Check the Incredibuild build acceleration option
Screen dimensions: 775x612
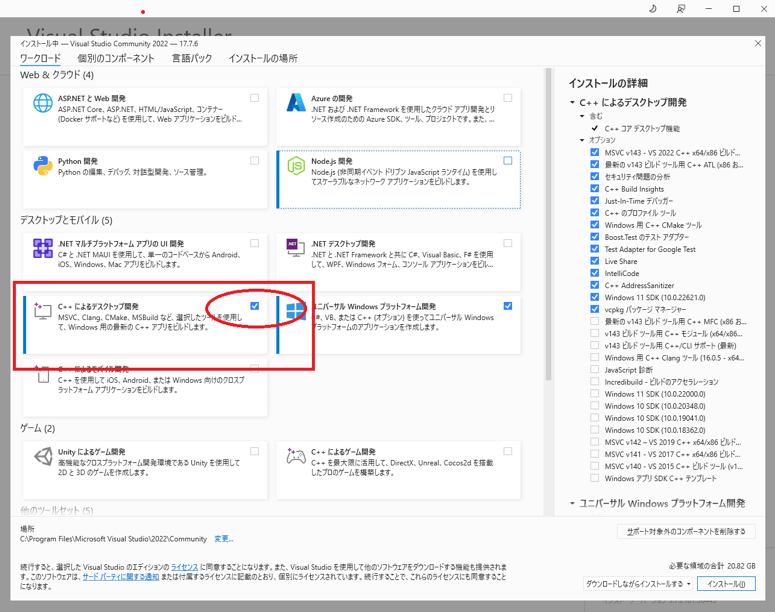tap(595, 382)
